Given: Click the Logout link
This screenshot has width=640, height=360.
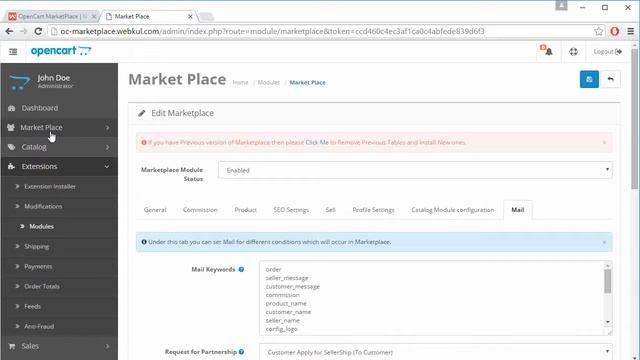Looking at the screenshot, I should 607,51.
